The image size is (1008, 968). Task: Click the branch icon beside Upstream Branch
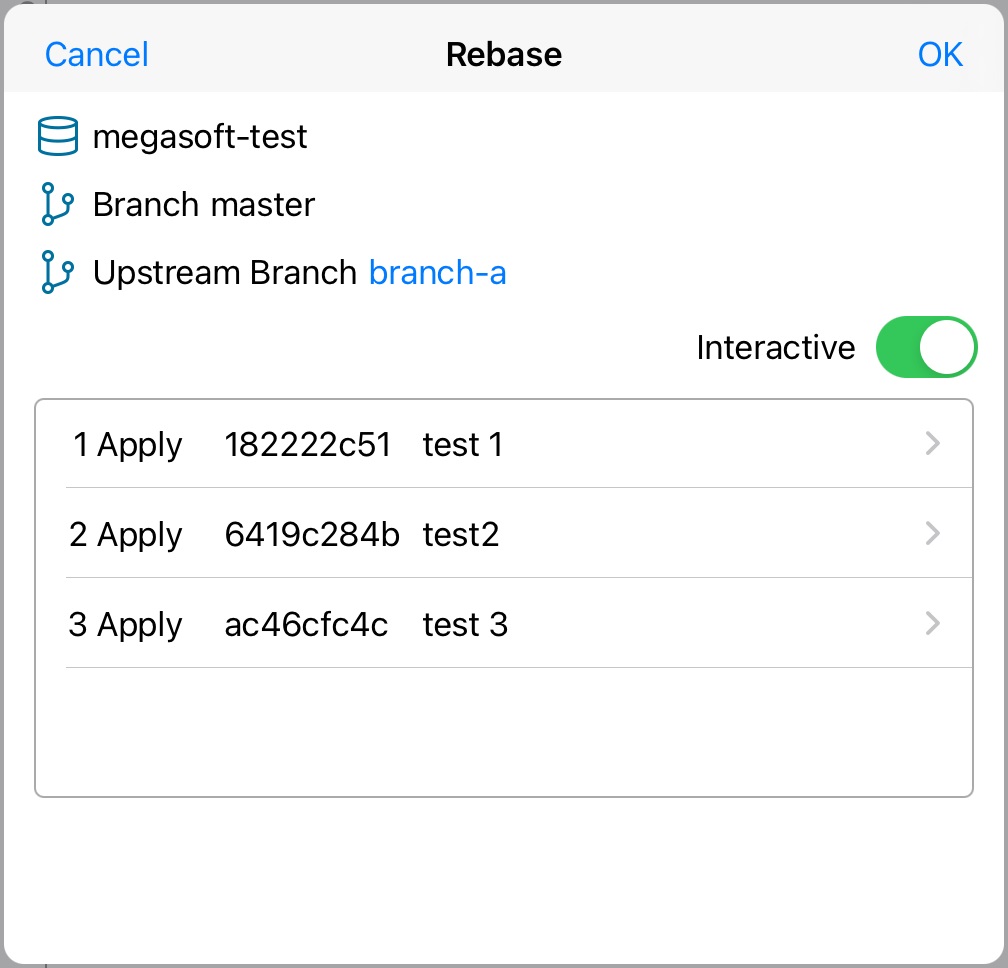click(57, 272)
